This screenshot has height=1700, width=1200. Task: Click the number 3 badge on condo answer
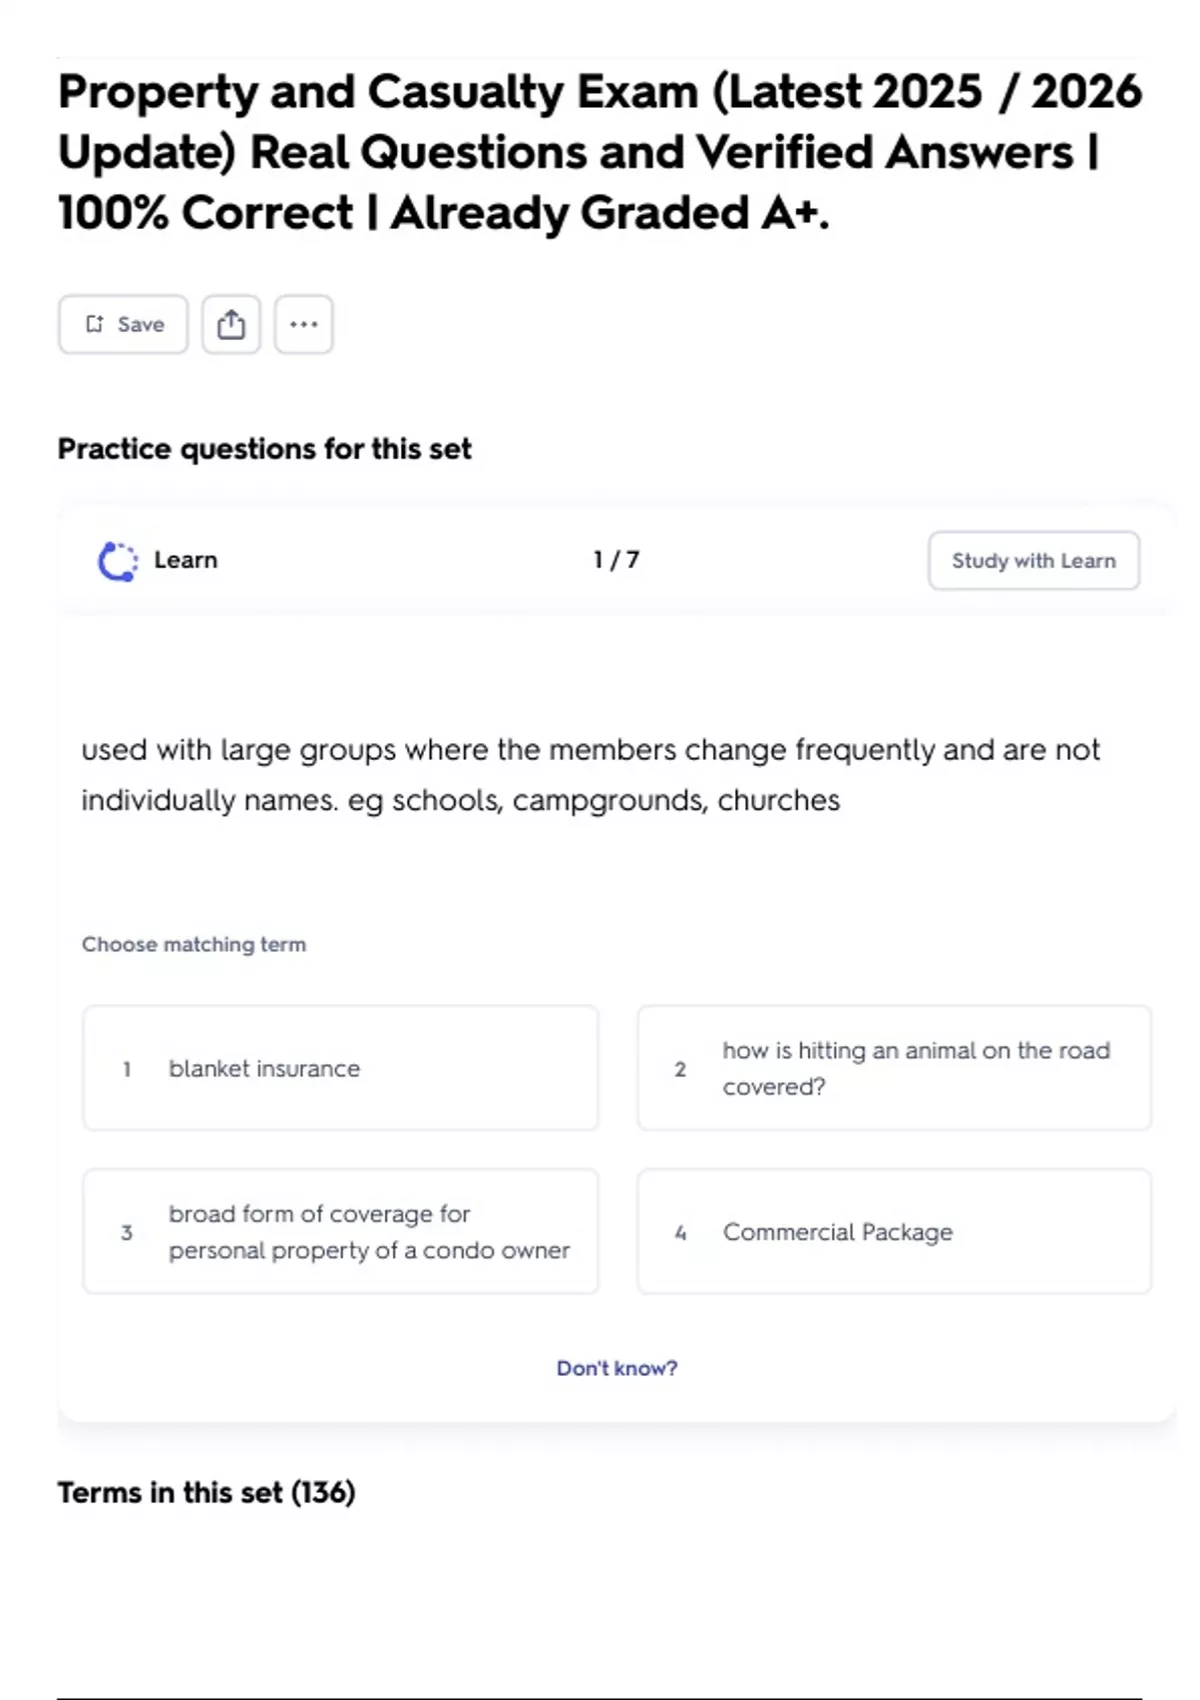126,1232
